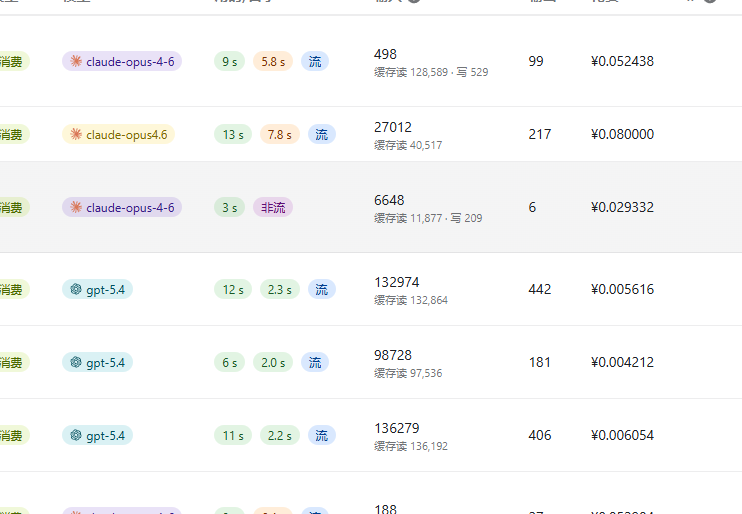Click the output value 217

pos(539,134)
